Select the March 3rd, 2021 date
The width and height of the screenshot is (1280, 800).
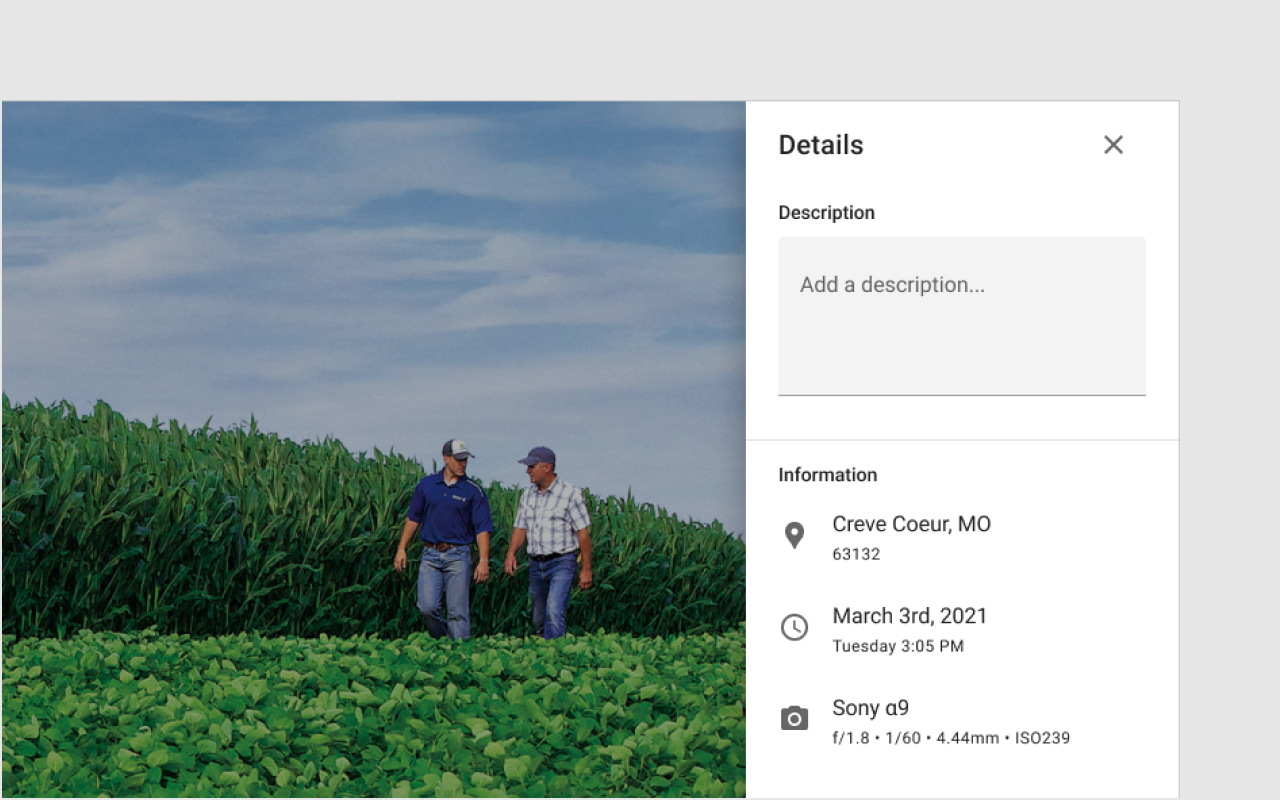pyautogui.click(x=909, y=616)
